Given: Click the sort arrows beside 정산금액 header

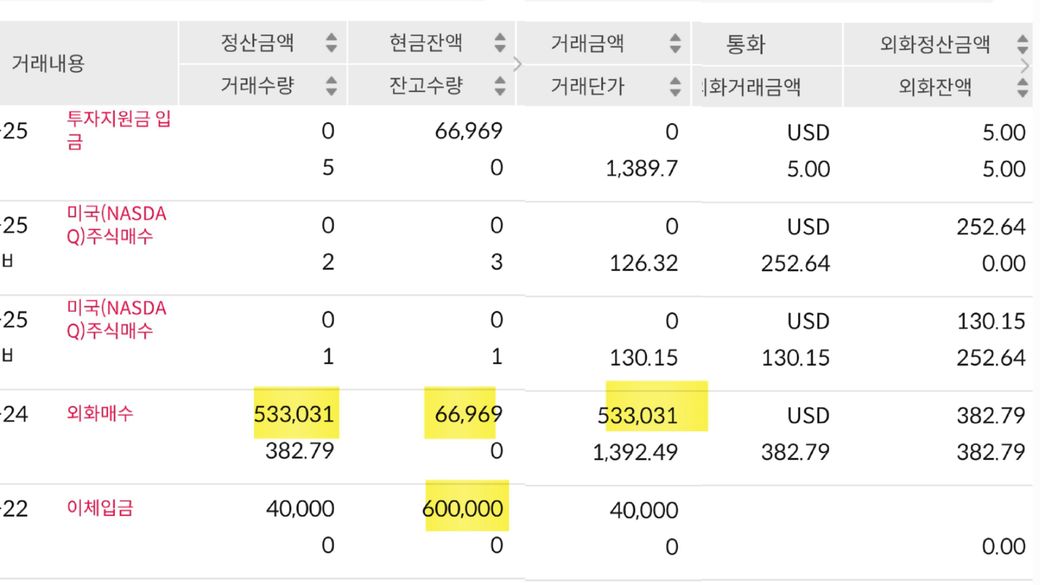Looking at the screenshot, I should pos(331,43).
